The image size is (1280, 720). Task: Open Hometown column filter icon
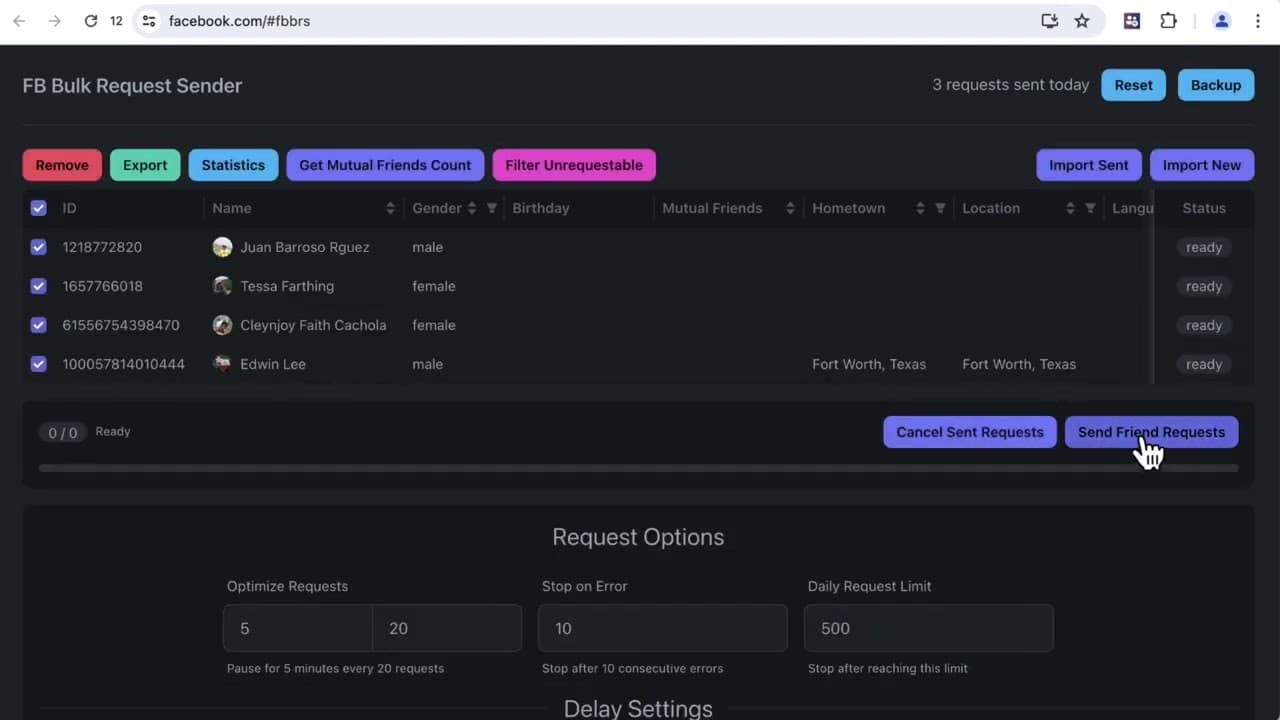click(940, 208)
